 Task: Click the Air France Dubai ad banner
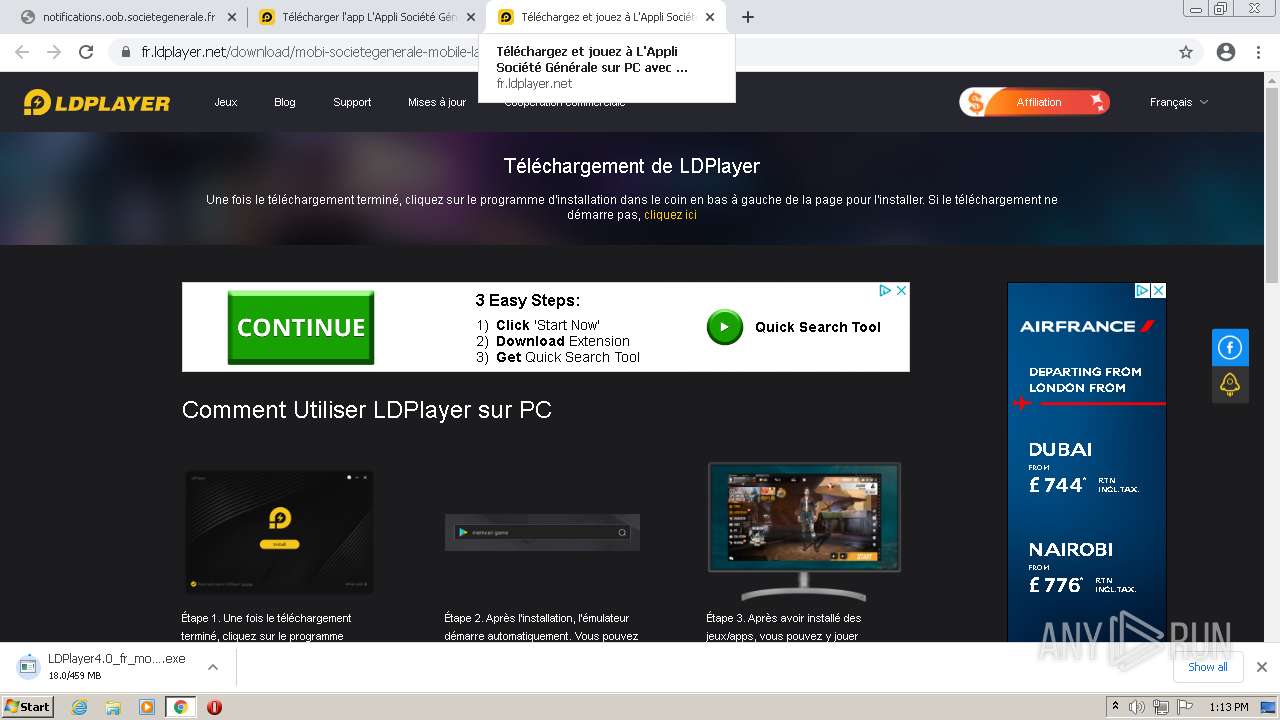click(1087, 462)
